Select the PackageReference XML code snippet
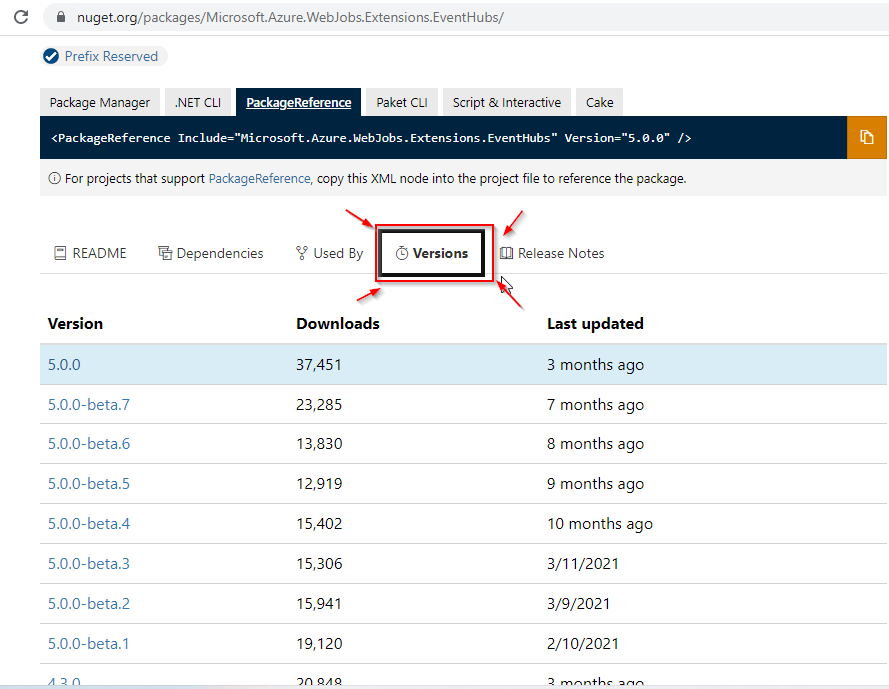 point(371,138)
